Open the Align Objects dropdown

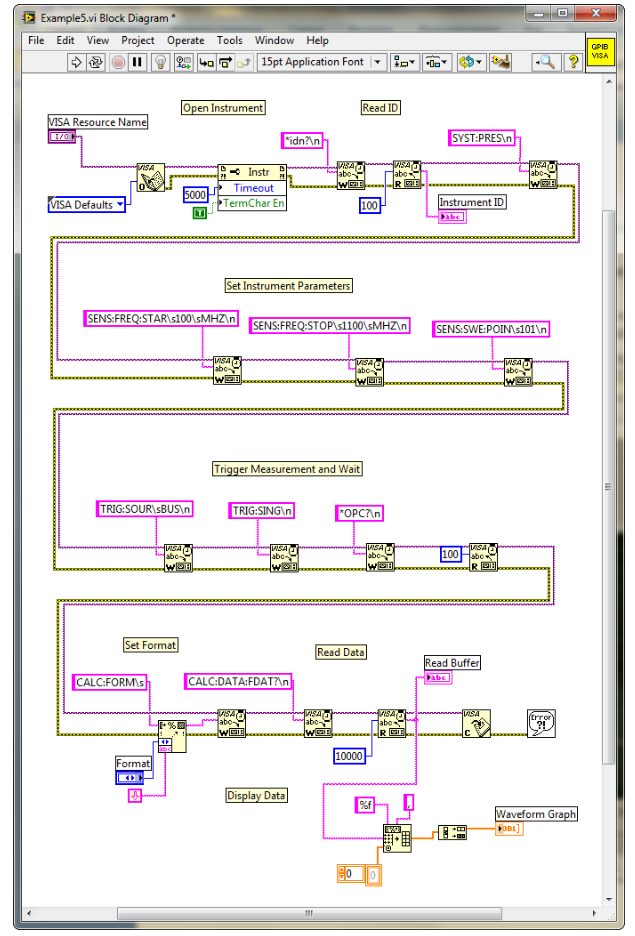pos(404,62)
